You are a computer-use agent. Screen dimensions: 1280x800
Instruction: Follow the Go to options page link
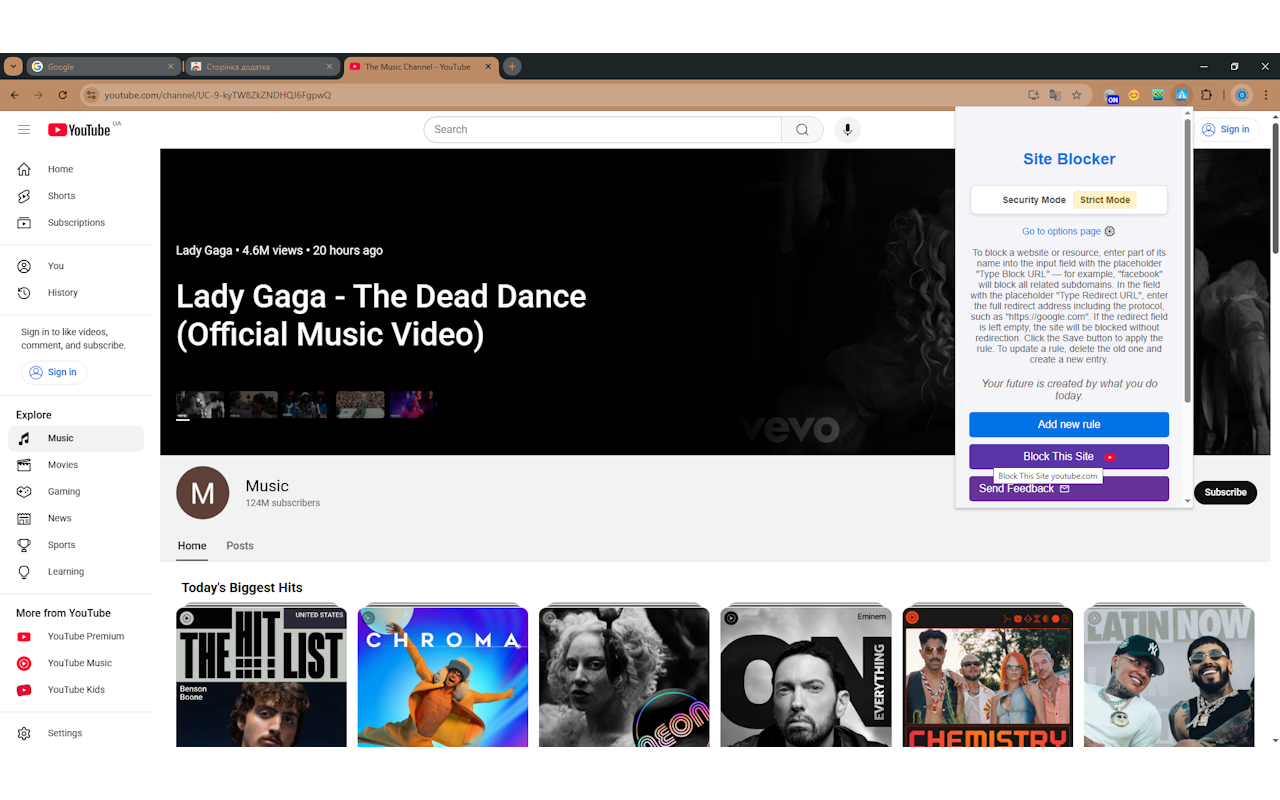click(x=1068, y=231)
